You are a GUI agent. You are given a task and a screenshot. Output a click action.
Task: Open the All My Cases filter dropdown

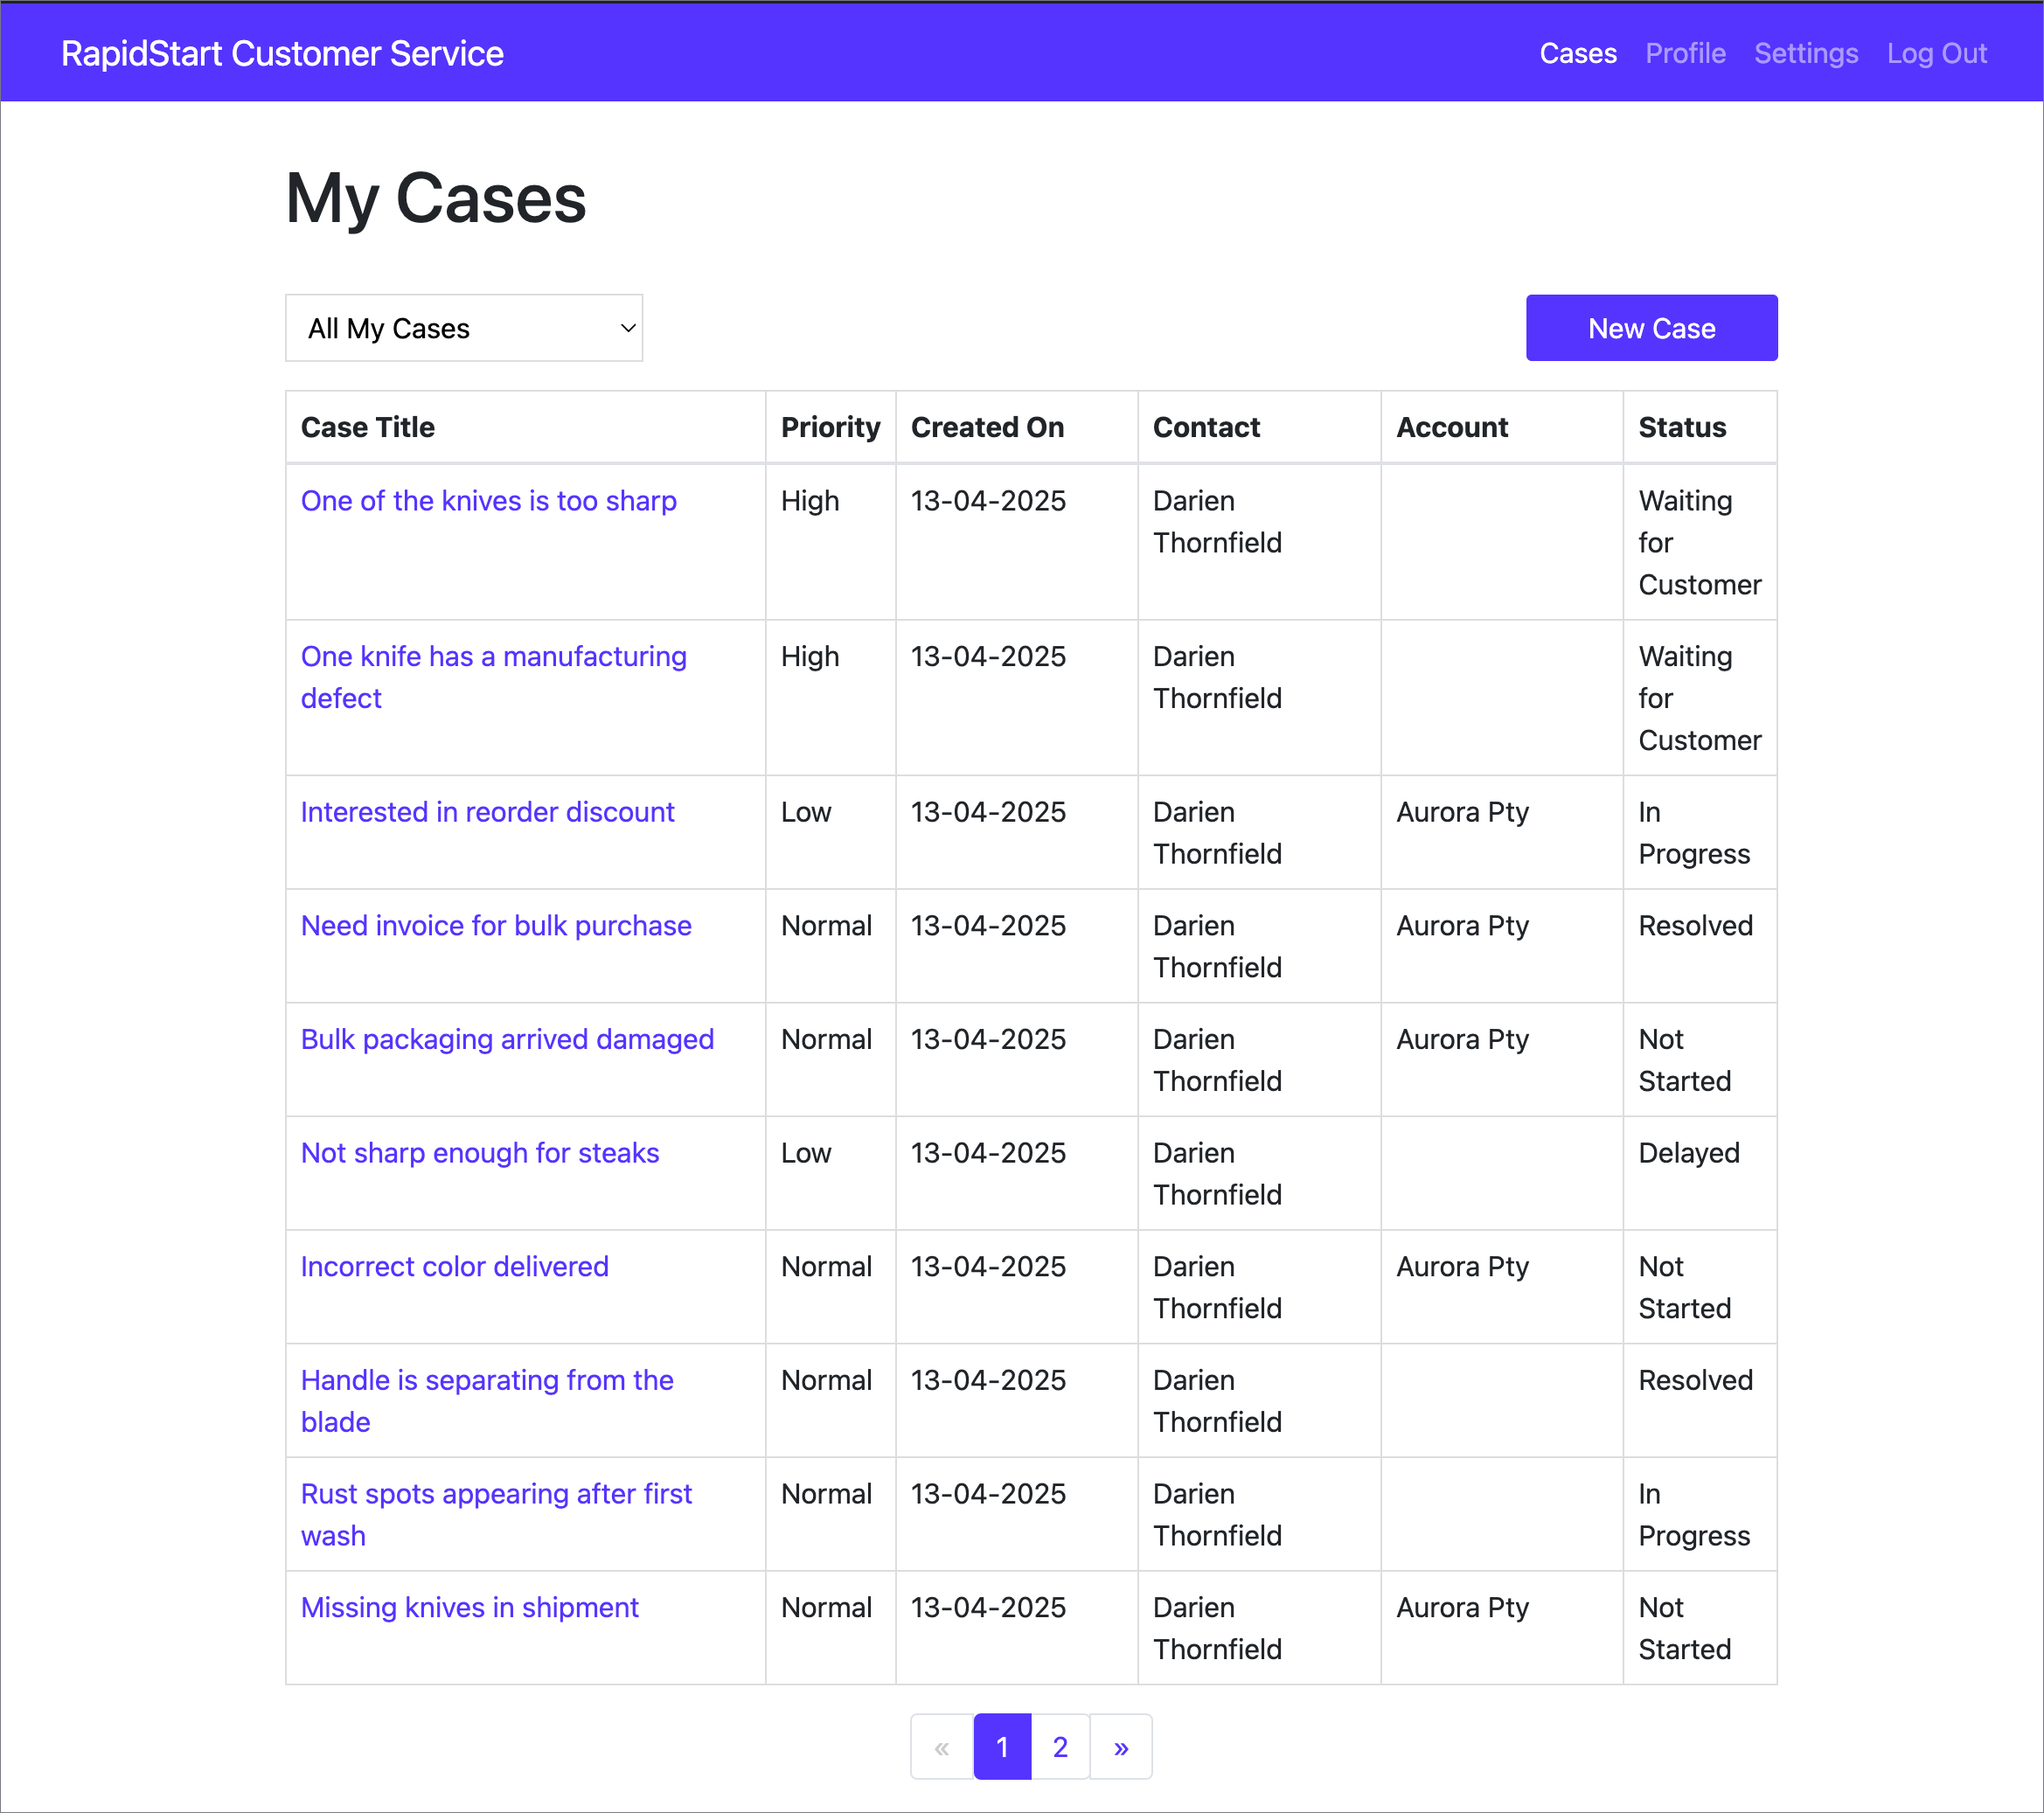click(x=464, y=328)
